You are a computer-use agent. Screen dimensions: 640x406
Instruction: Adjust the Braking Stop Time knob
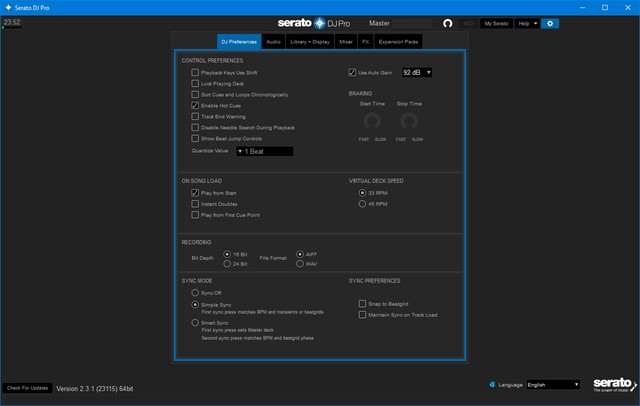[x=409, y=121]
